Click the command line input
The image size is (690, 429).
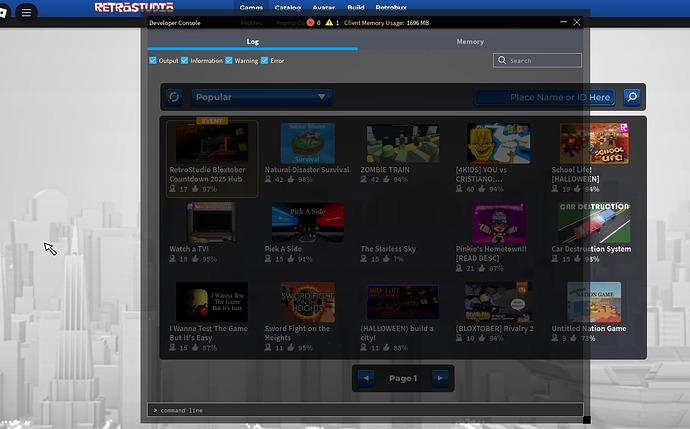coord(365,410)
